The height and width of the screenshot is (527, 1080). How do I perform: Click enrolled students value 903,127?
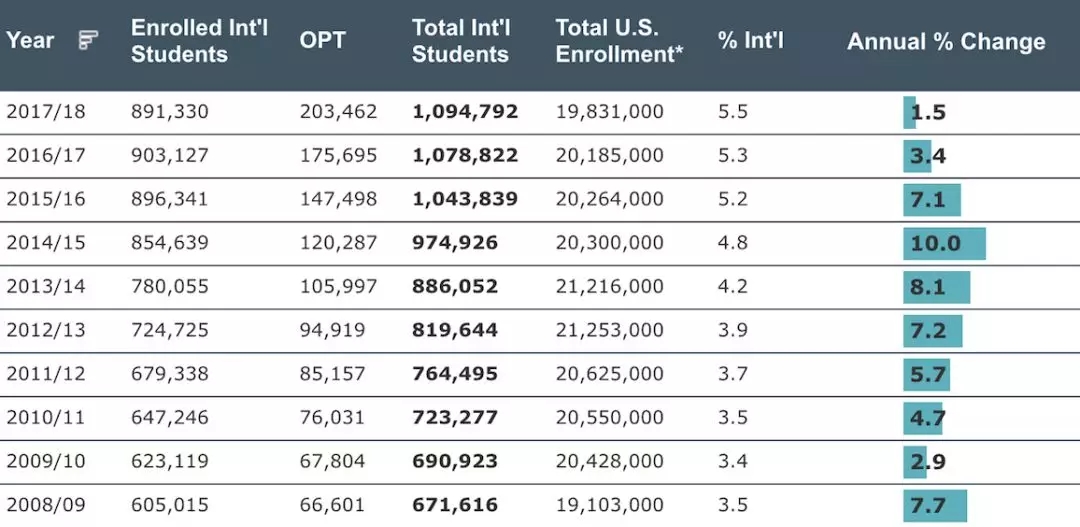170,155
